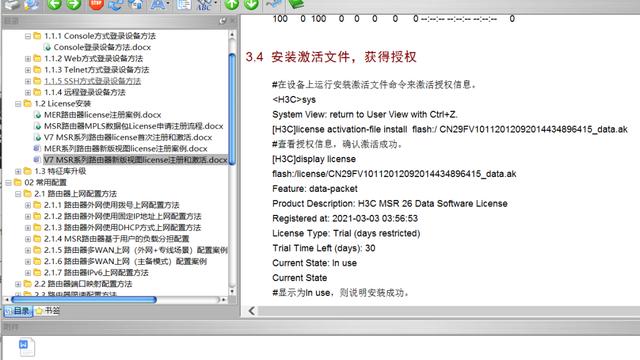
Task: Select V7 MSR系列路由器新版视图license注册和激活.docx
Action: pyautogui.click(x=136, y=160)
